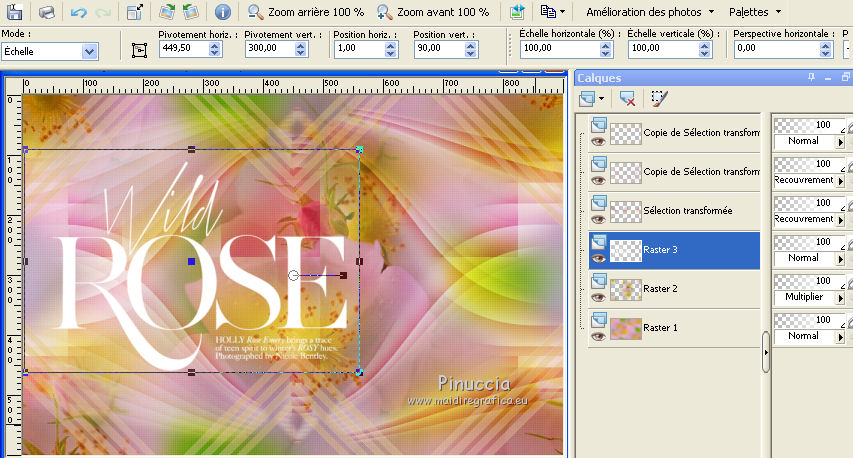Select the Raster 2 layer name
Viewport: 853px width, 458px height.
[660, 289]
